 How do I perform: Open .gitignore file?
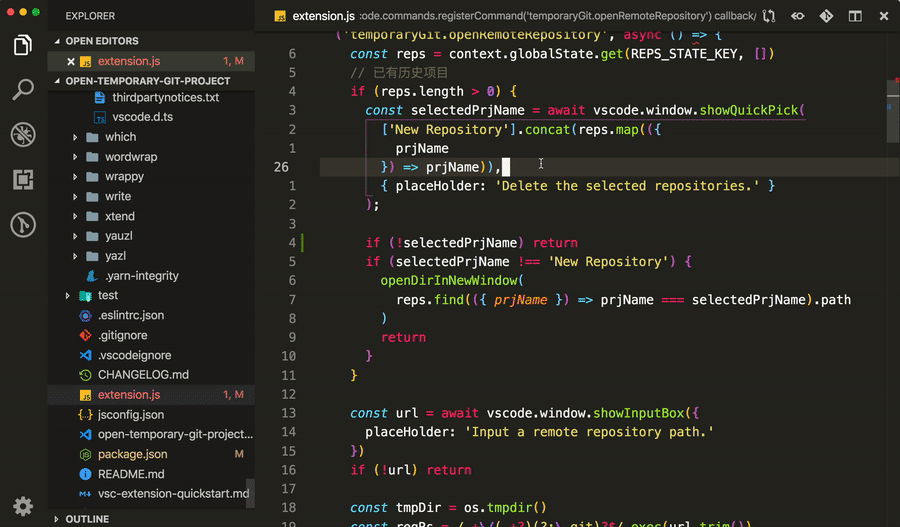151,335
